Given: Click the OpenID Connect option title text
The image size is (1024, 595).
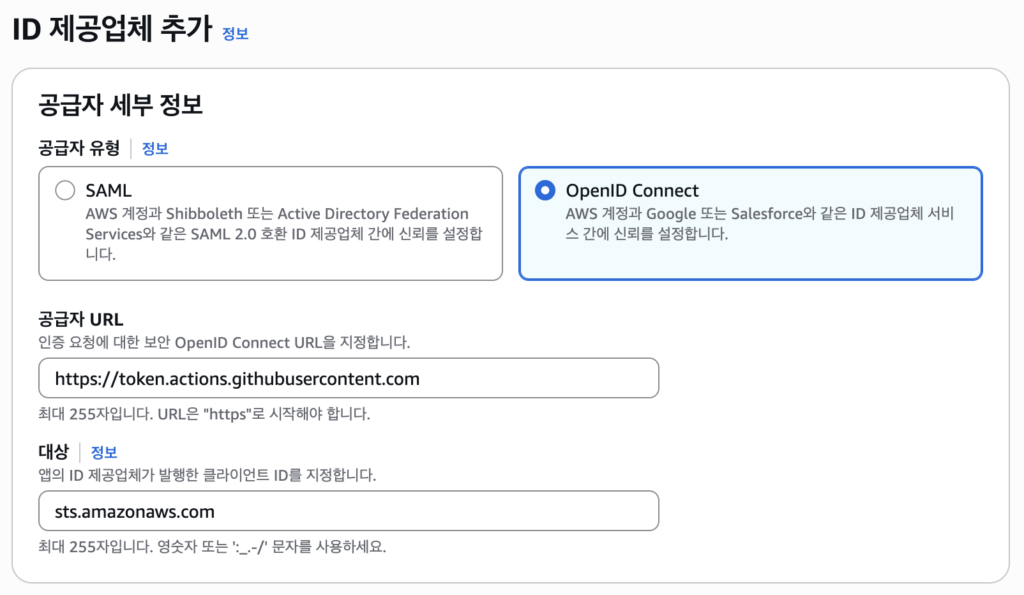Looking at the screenshot, I should tap(632, 190).
